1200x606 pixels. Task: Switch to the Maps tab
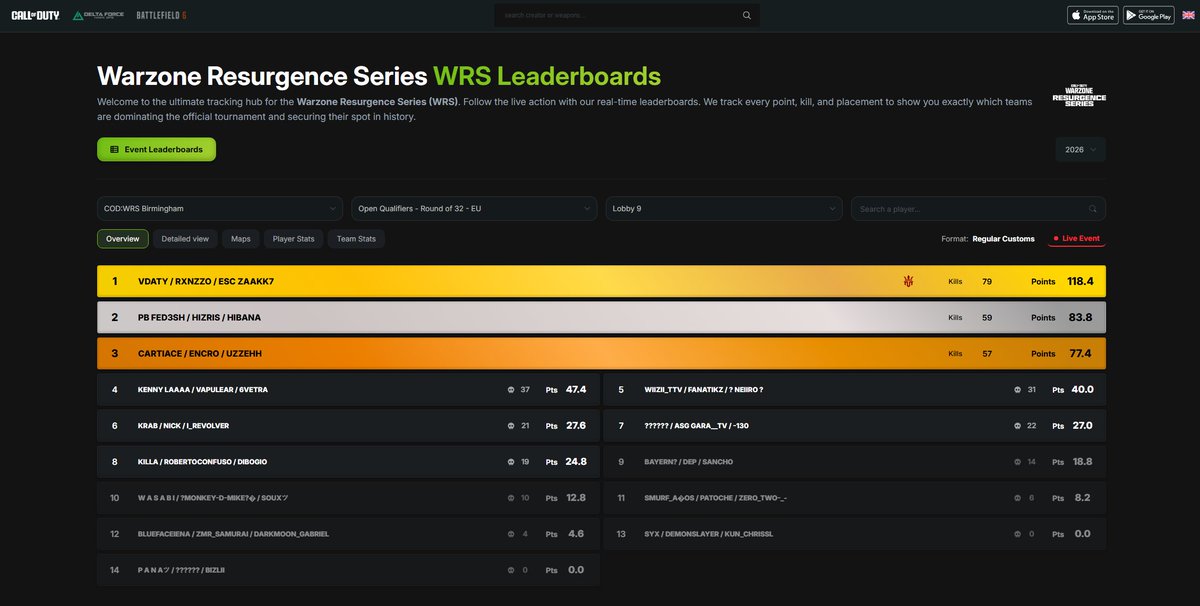(241, 238)
